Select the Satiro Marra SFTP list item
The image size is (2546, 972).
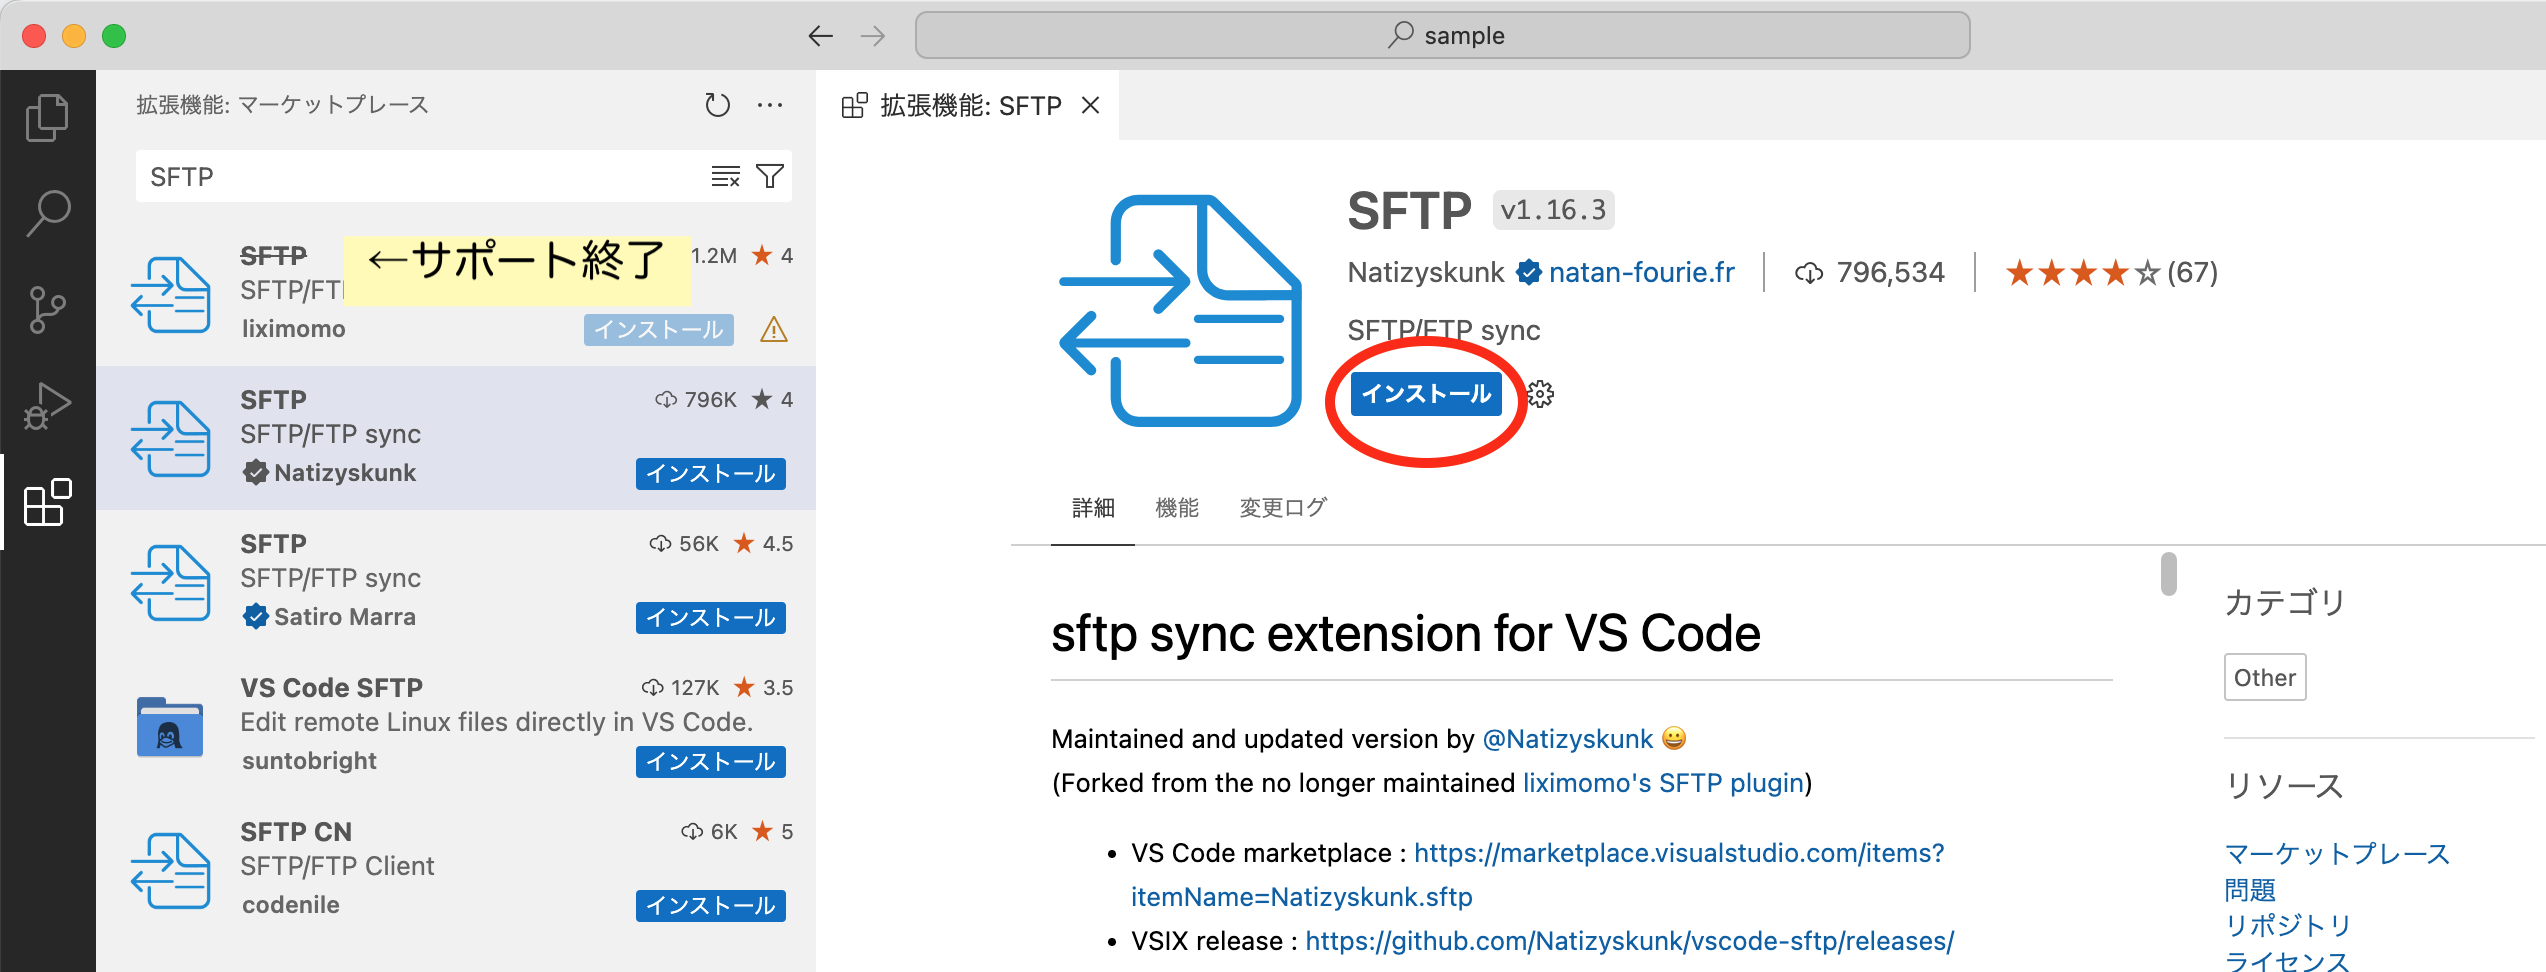pos(456,581)
